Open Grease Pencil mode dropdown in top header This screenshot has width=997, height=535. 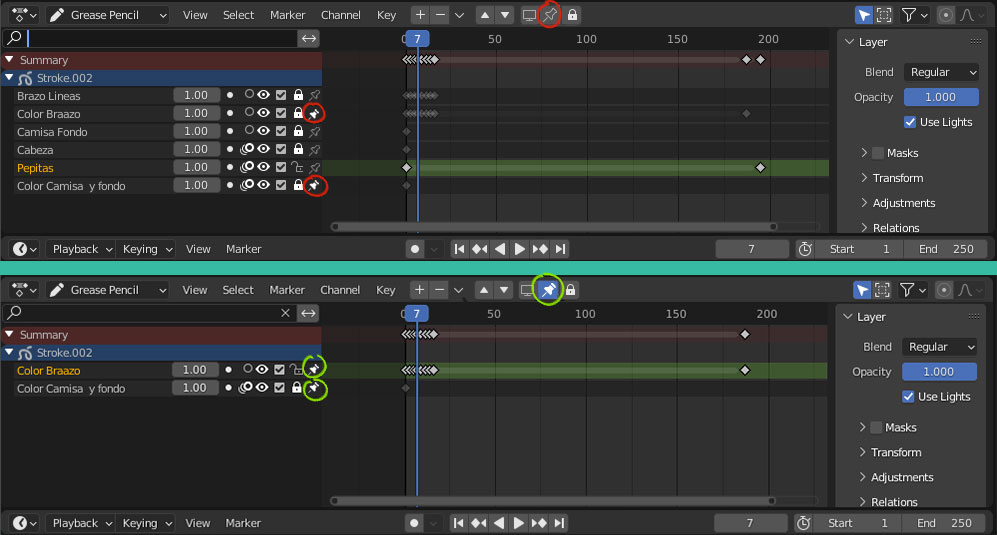[x=108, y=15]
